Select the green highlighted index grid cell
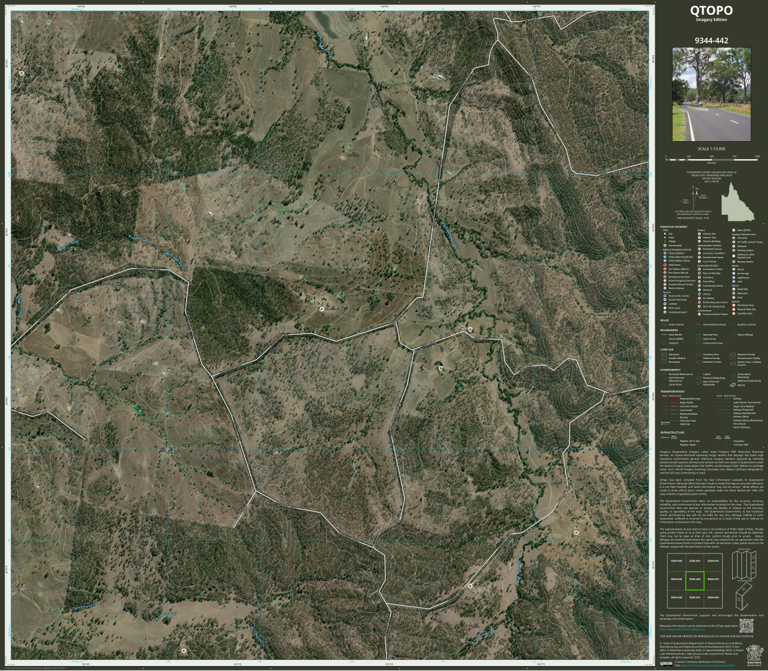Image resolution: width=768 pixels, height=671 pixels. (x=695, y=580)
